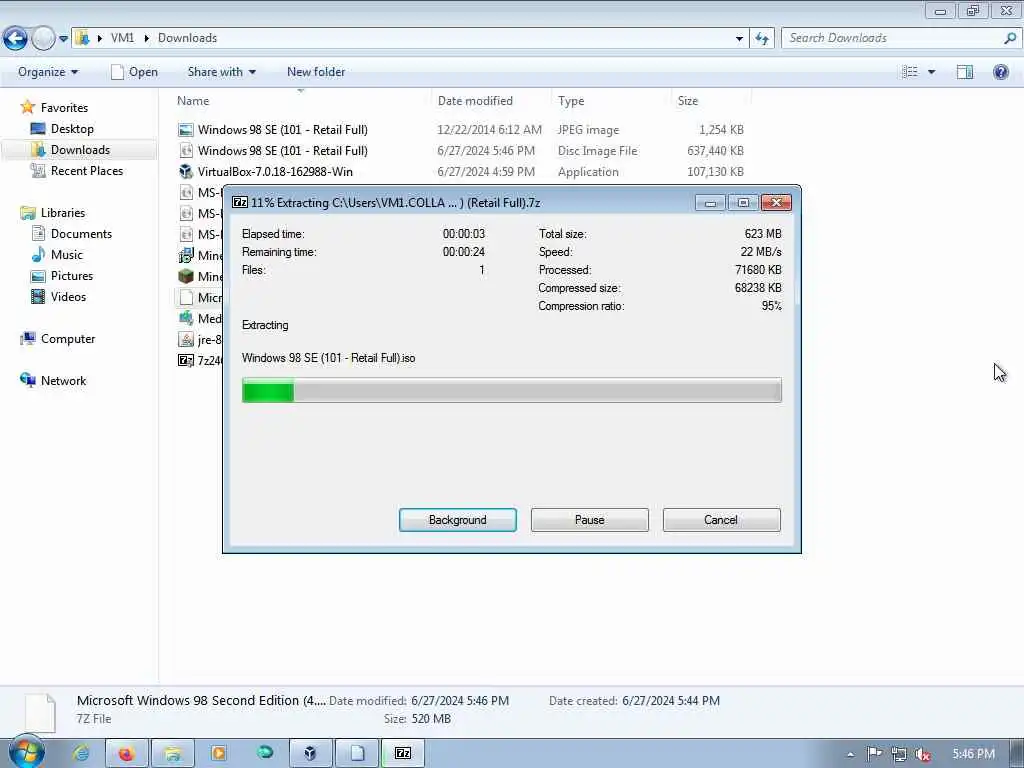
Task: Cancel the 7-Zip extraction
Action: (x=721, y=520)
